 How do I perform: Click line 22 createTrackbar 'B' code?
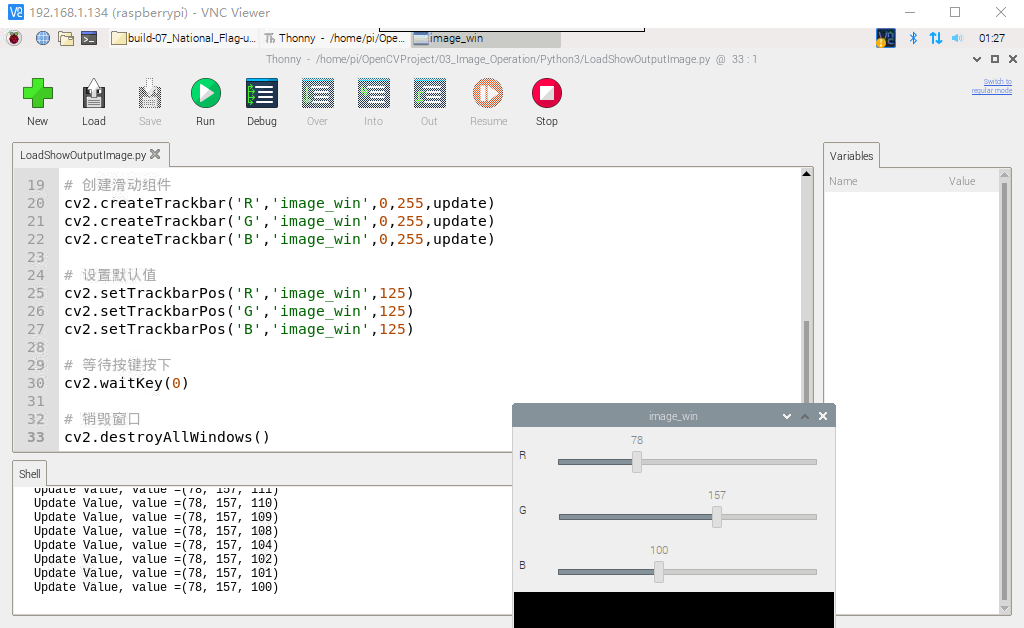click(279, 240)
